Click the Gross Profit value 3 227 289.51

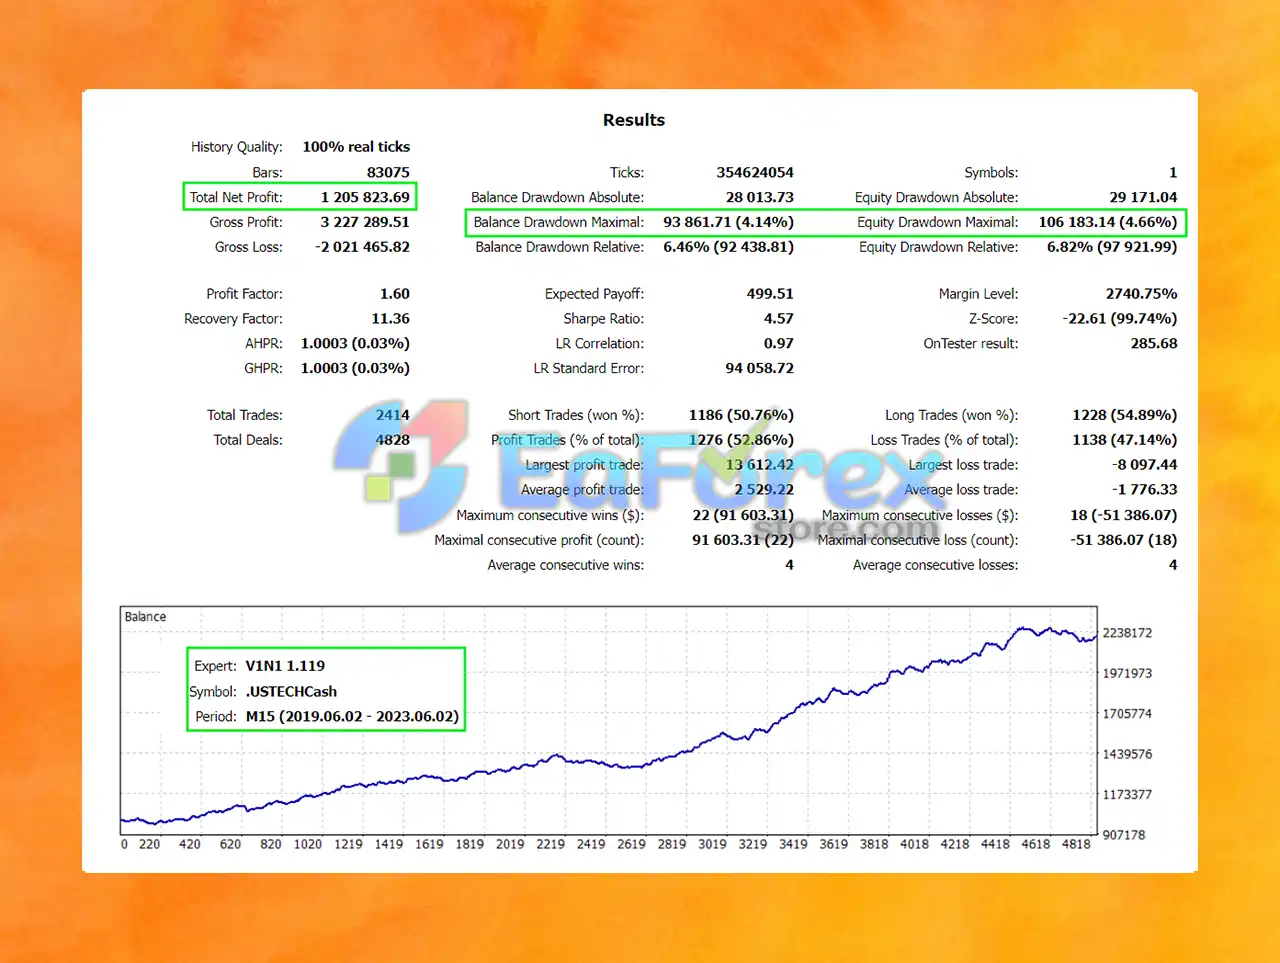coord(365,222)
